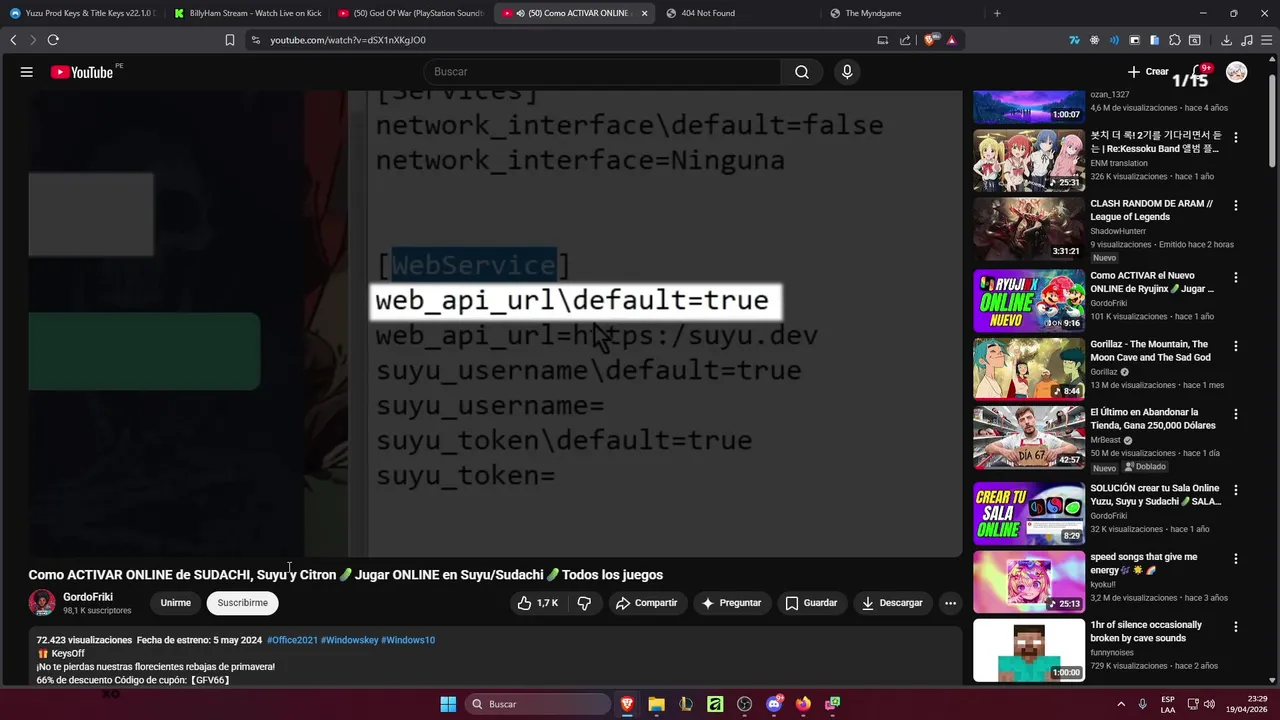
Task: Open more actions ellipsis under the video
Action: coord(950,603)
